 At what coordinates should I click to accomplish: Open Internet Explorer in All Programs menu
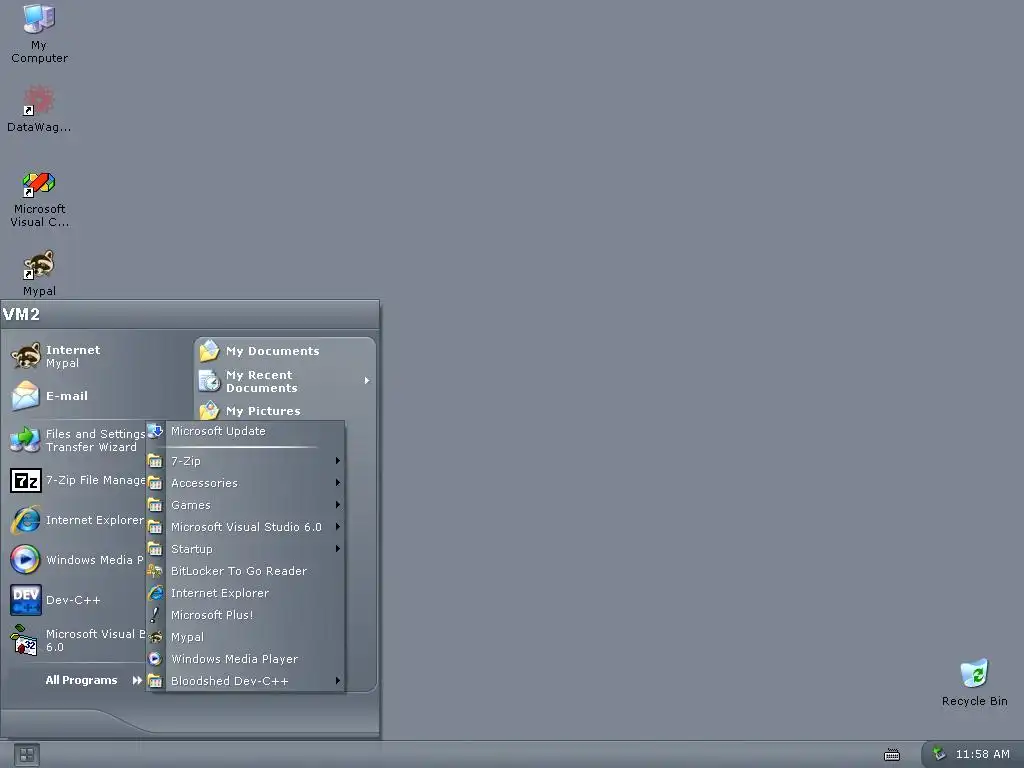pos(246,593)
